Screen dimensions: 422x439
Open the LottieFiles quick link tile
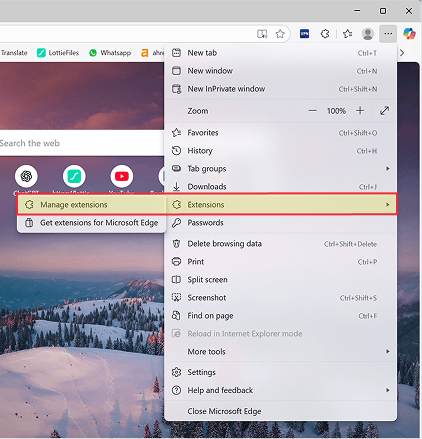point(74,176)
